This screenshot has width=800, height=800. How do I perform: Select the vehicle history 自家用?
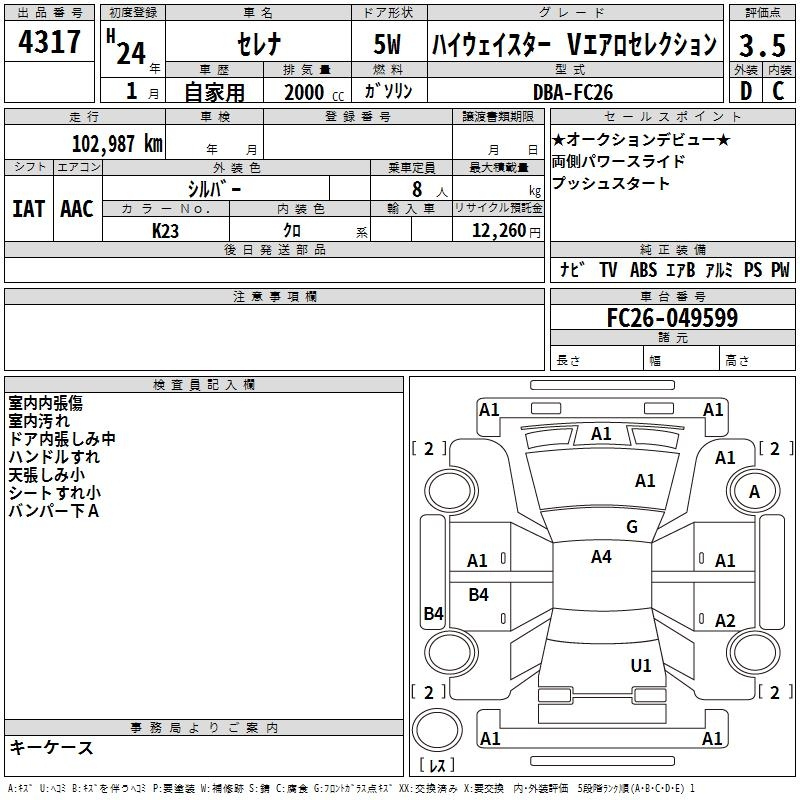(214, 92)
